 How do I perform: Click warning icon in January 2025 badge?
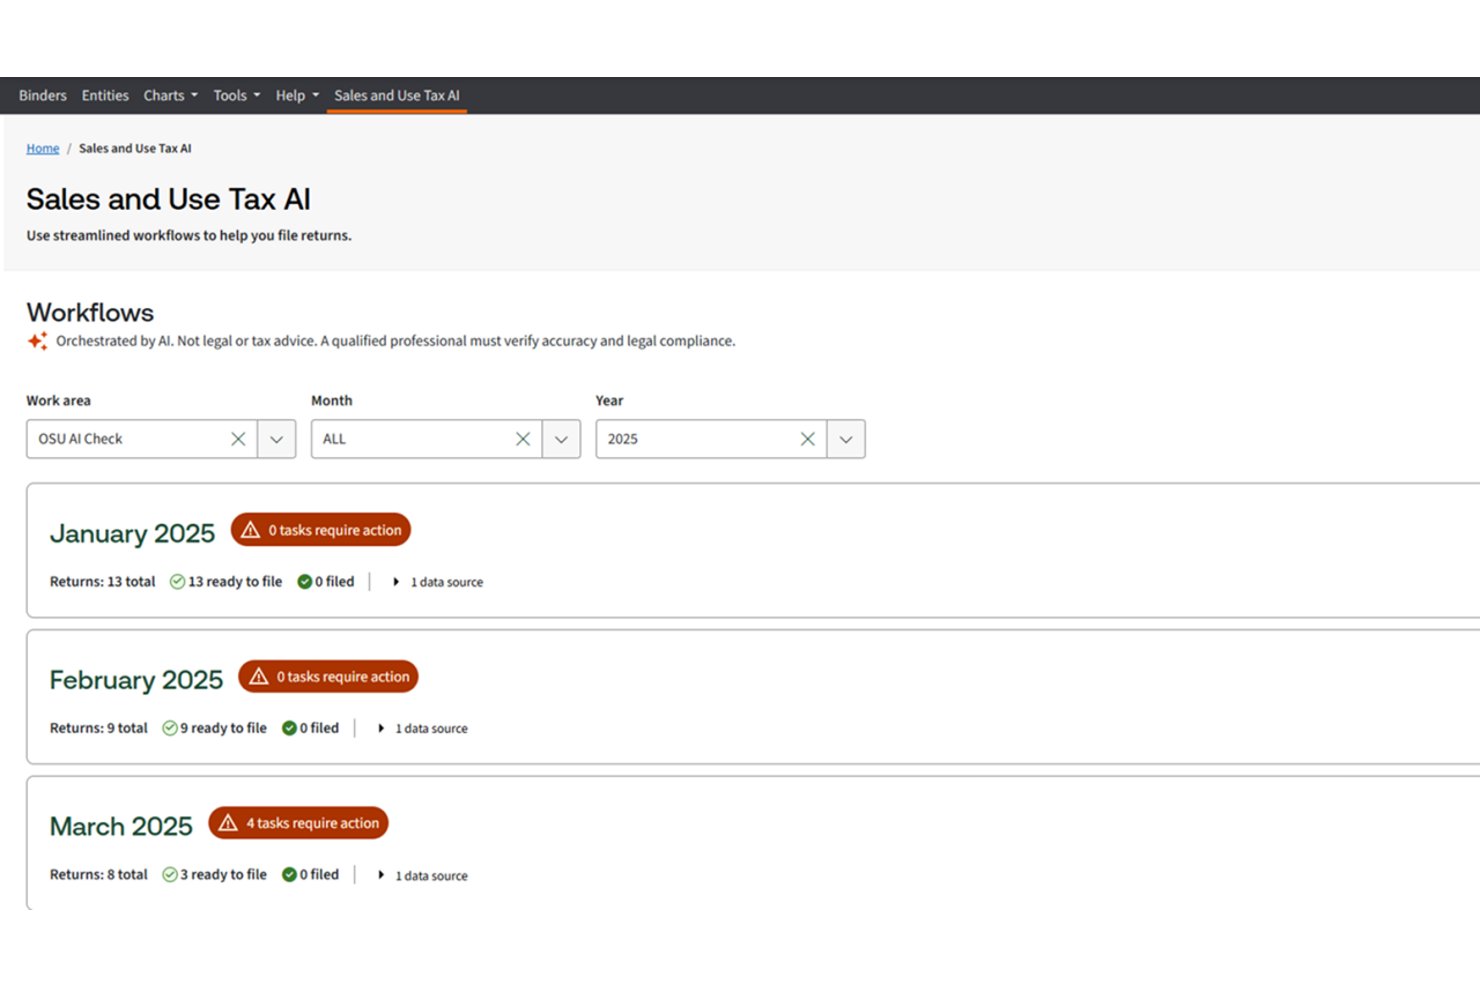[x=251, y=530]
